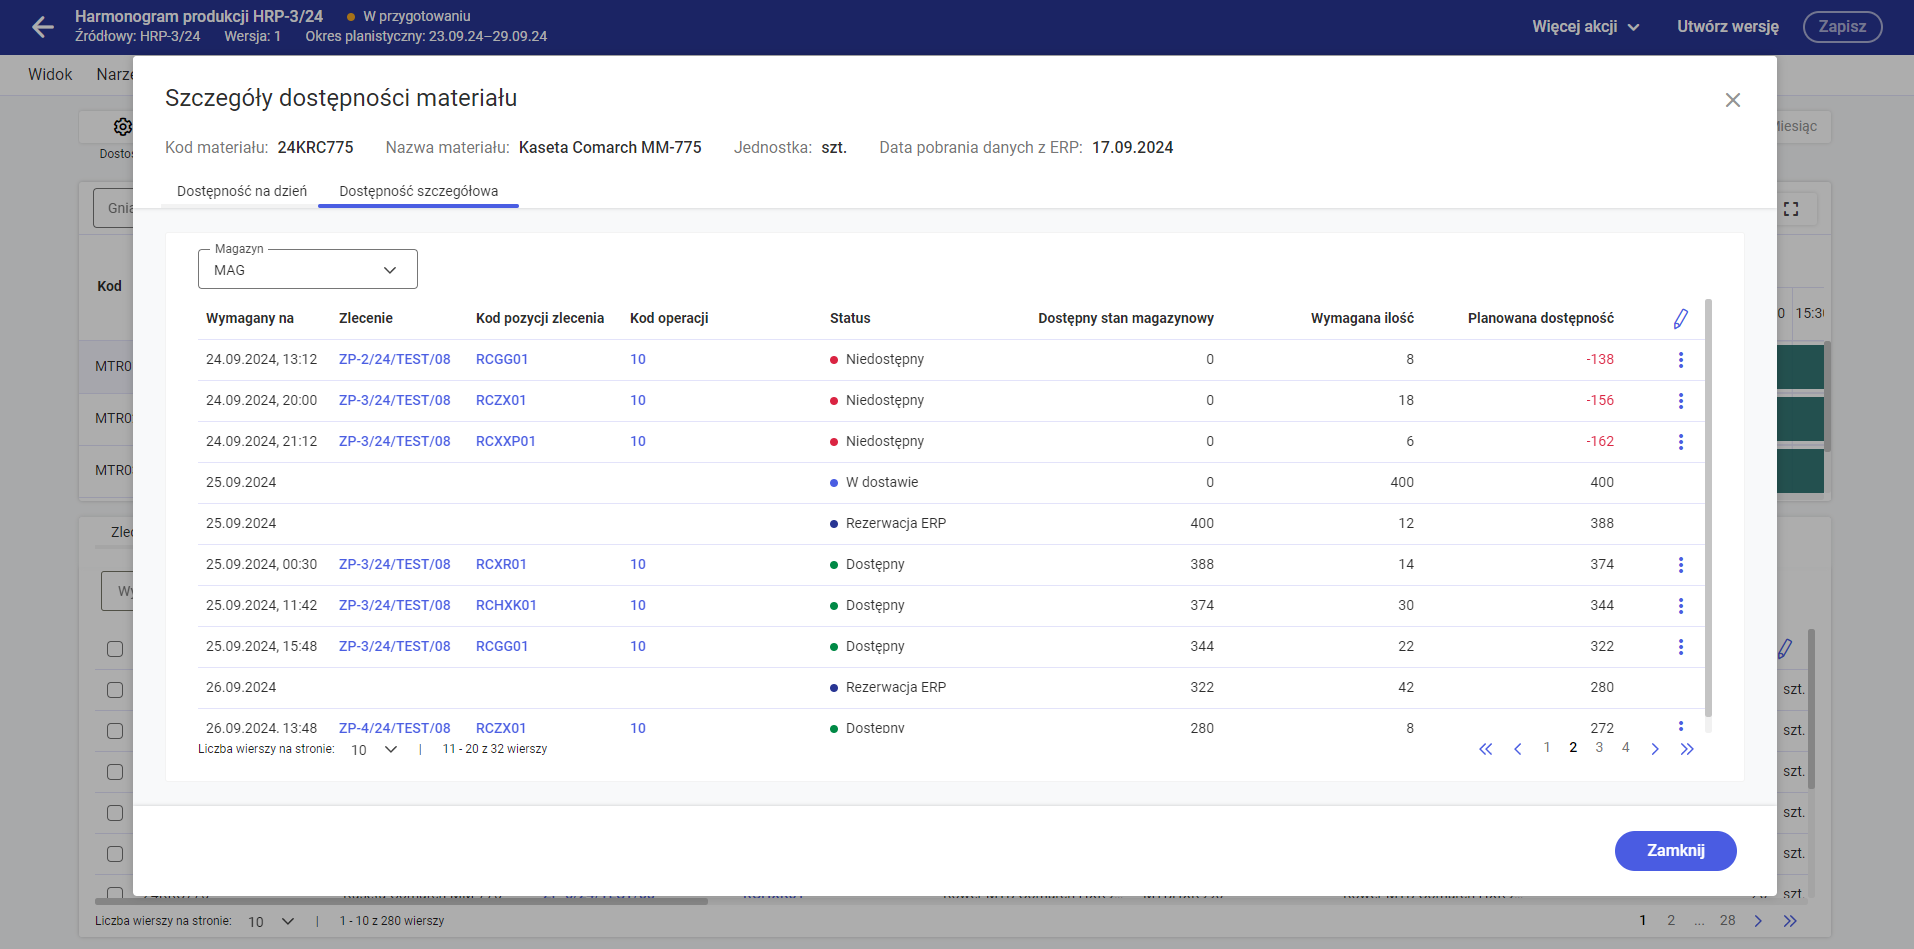The height and width of the screenshot is (949, 1914).
Task: Open the Więcej akcji menu
Action: (x=1585, y=27)
